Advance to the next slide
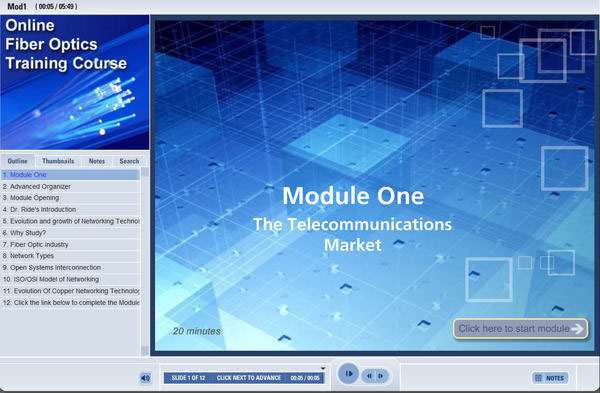This screenshot has width=600, height=393. (x=381, y=376)
